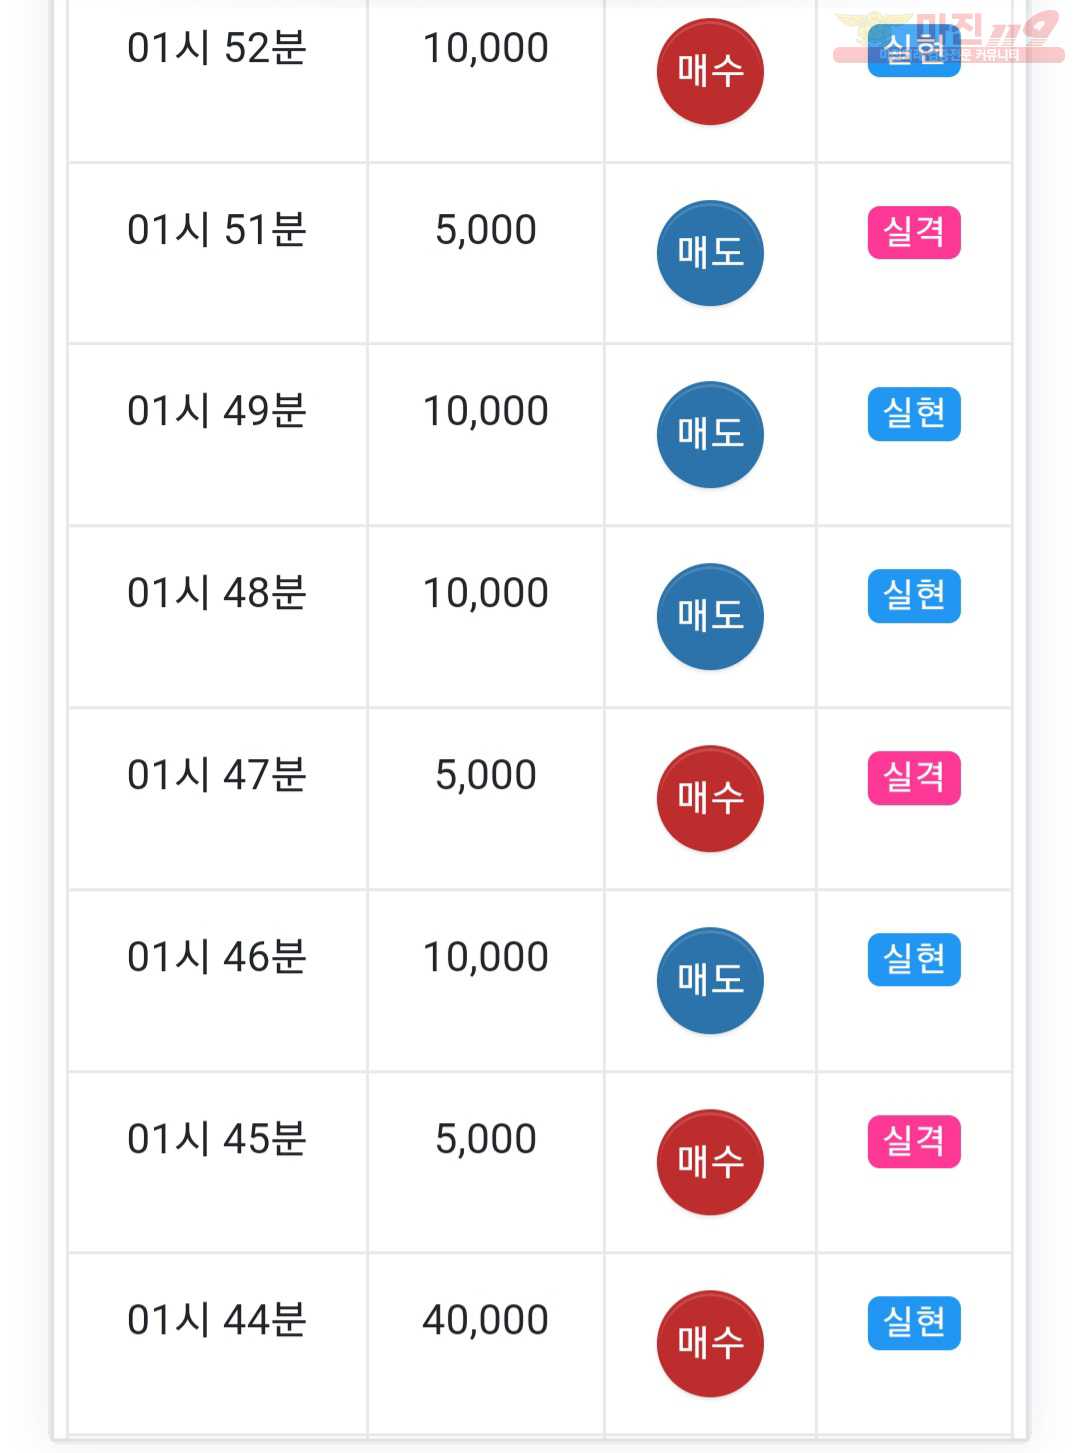Select the blue 실현 badge for 01시 44분

914,1322
